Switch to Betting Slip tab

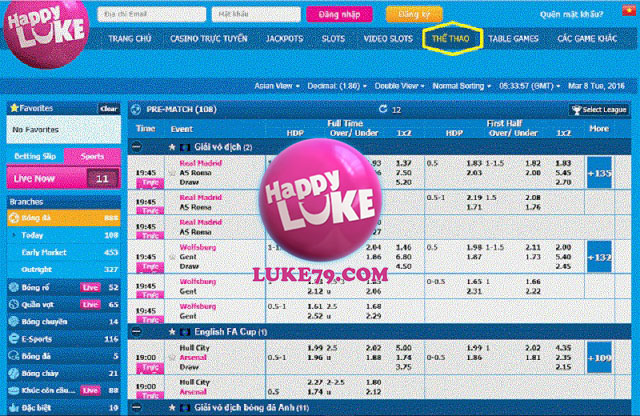coord(35,156)
